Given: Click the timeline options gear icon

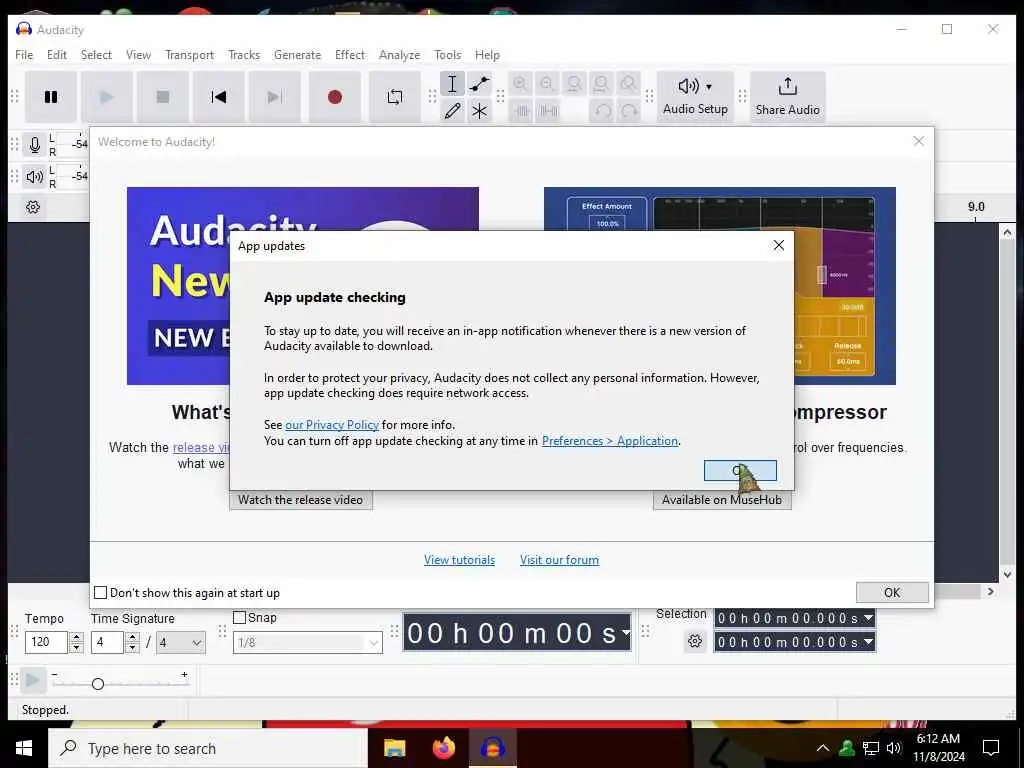Looking at the screenshot, I should [x=33, y=207].
